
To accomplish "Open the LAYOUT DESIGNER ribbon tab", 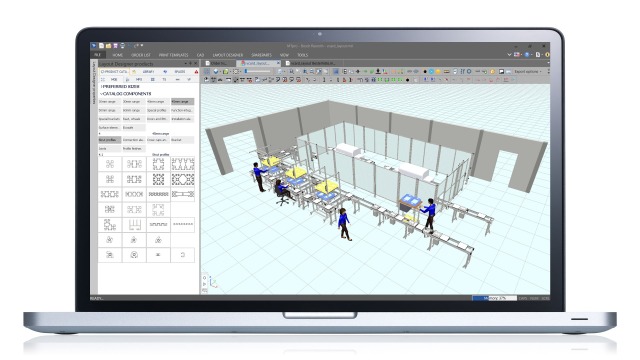I will [228, 55].
